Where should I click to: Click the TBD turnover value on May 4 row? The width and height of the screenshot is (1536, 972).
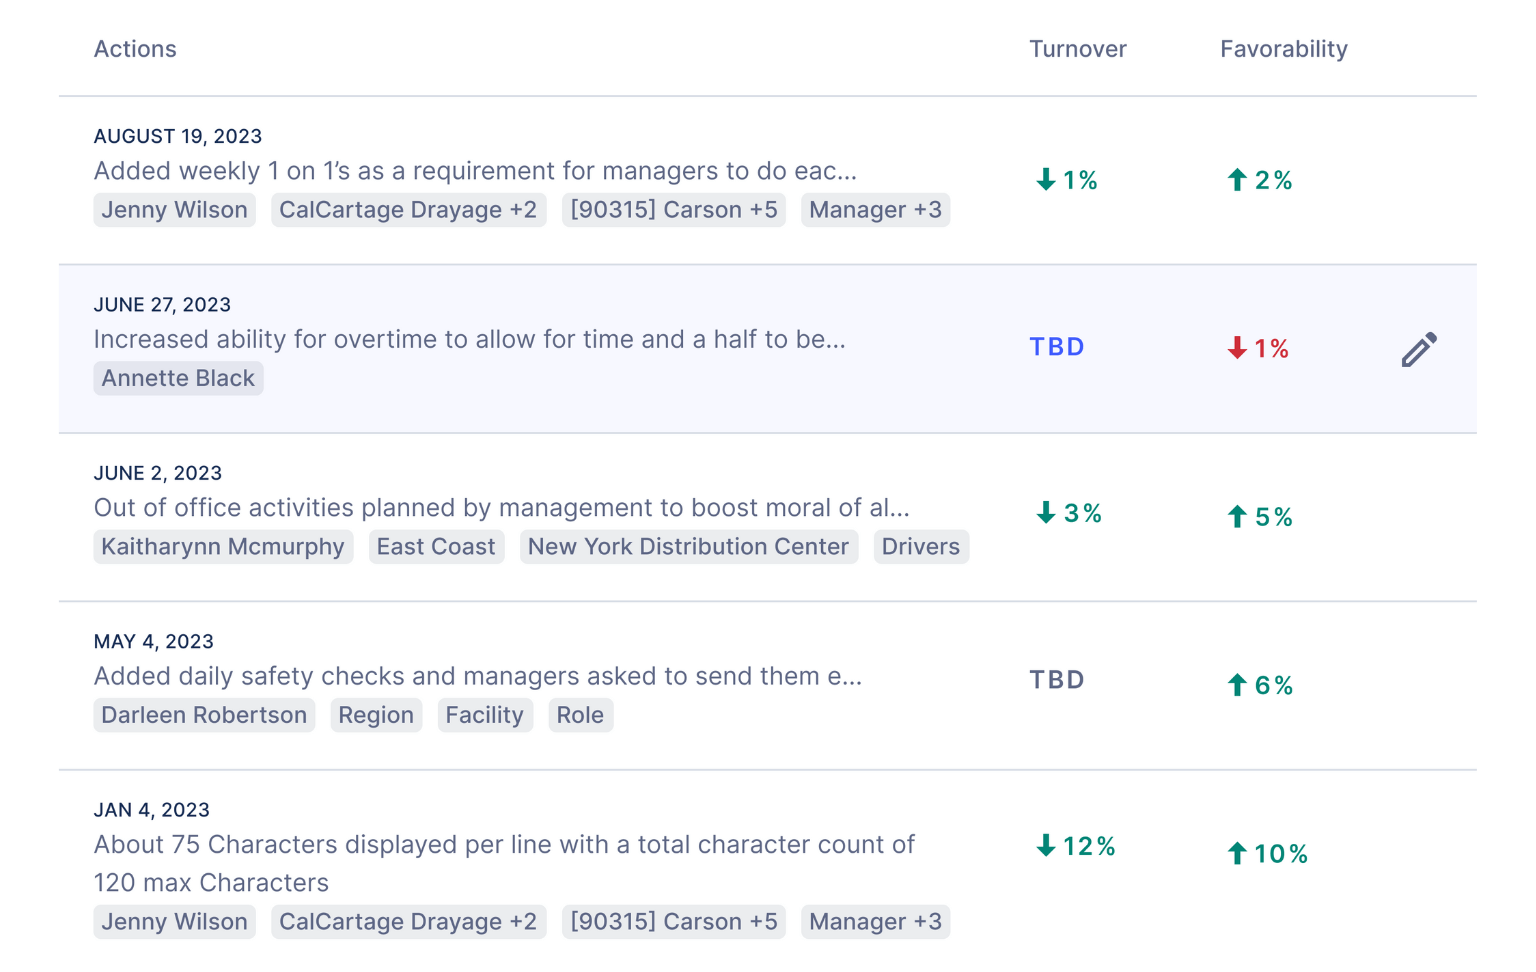(x=1056, y=679)
